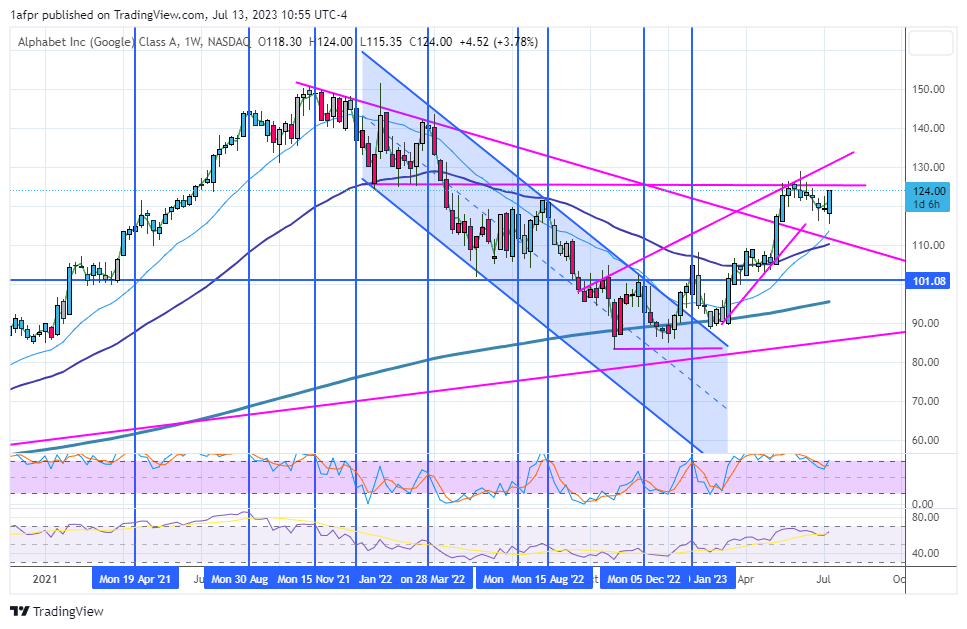
Task: Click the low value L115.35
Action: pos(381,42)
